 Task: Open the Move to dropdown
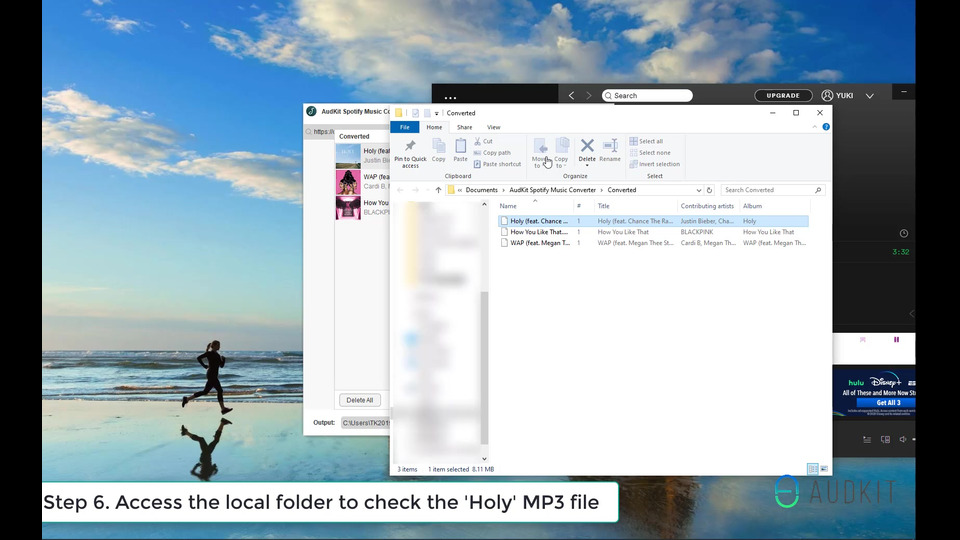[x=540, y=153]
